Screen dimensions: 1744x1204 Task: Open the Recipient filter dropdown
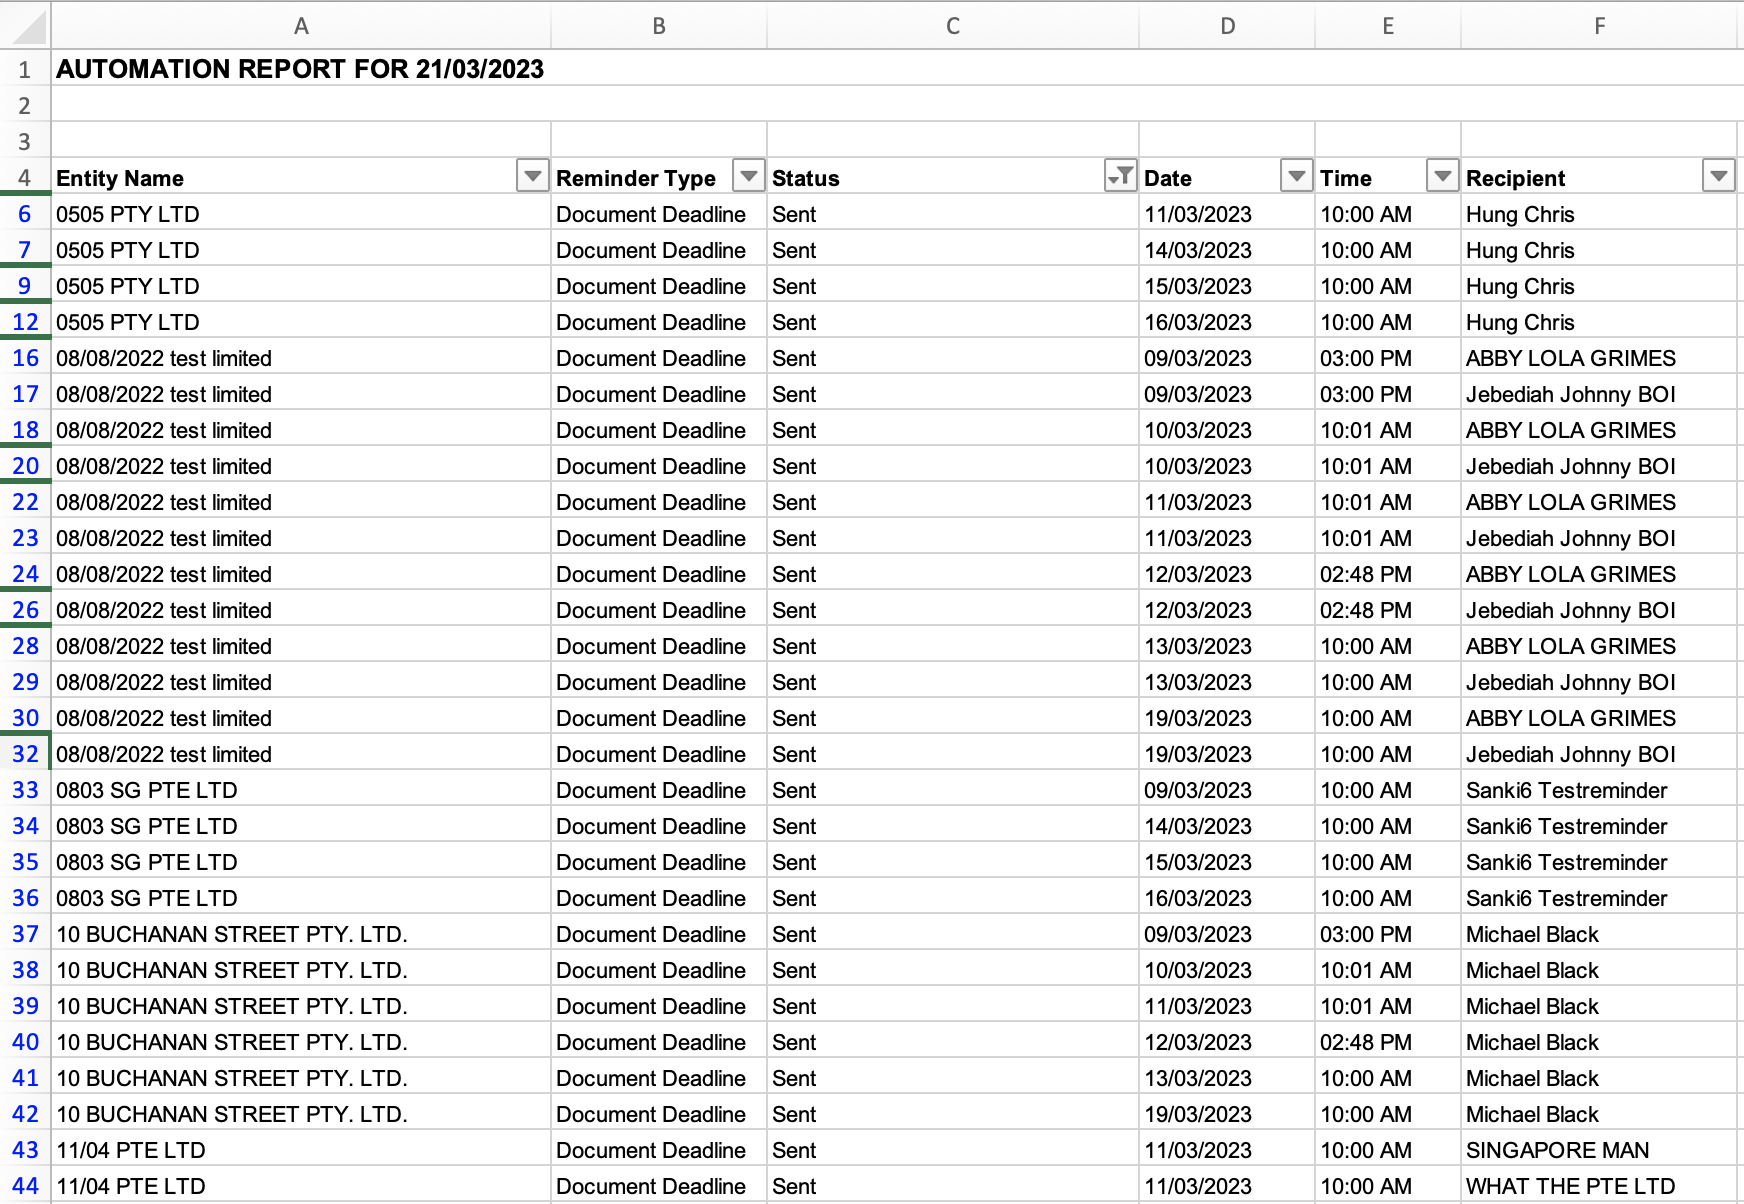pos(1718,177)
